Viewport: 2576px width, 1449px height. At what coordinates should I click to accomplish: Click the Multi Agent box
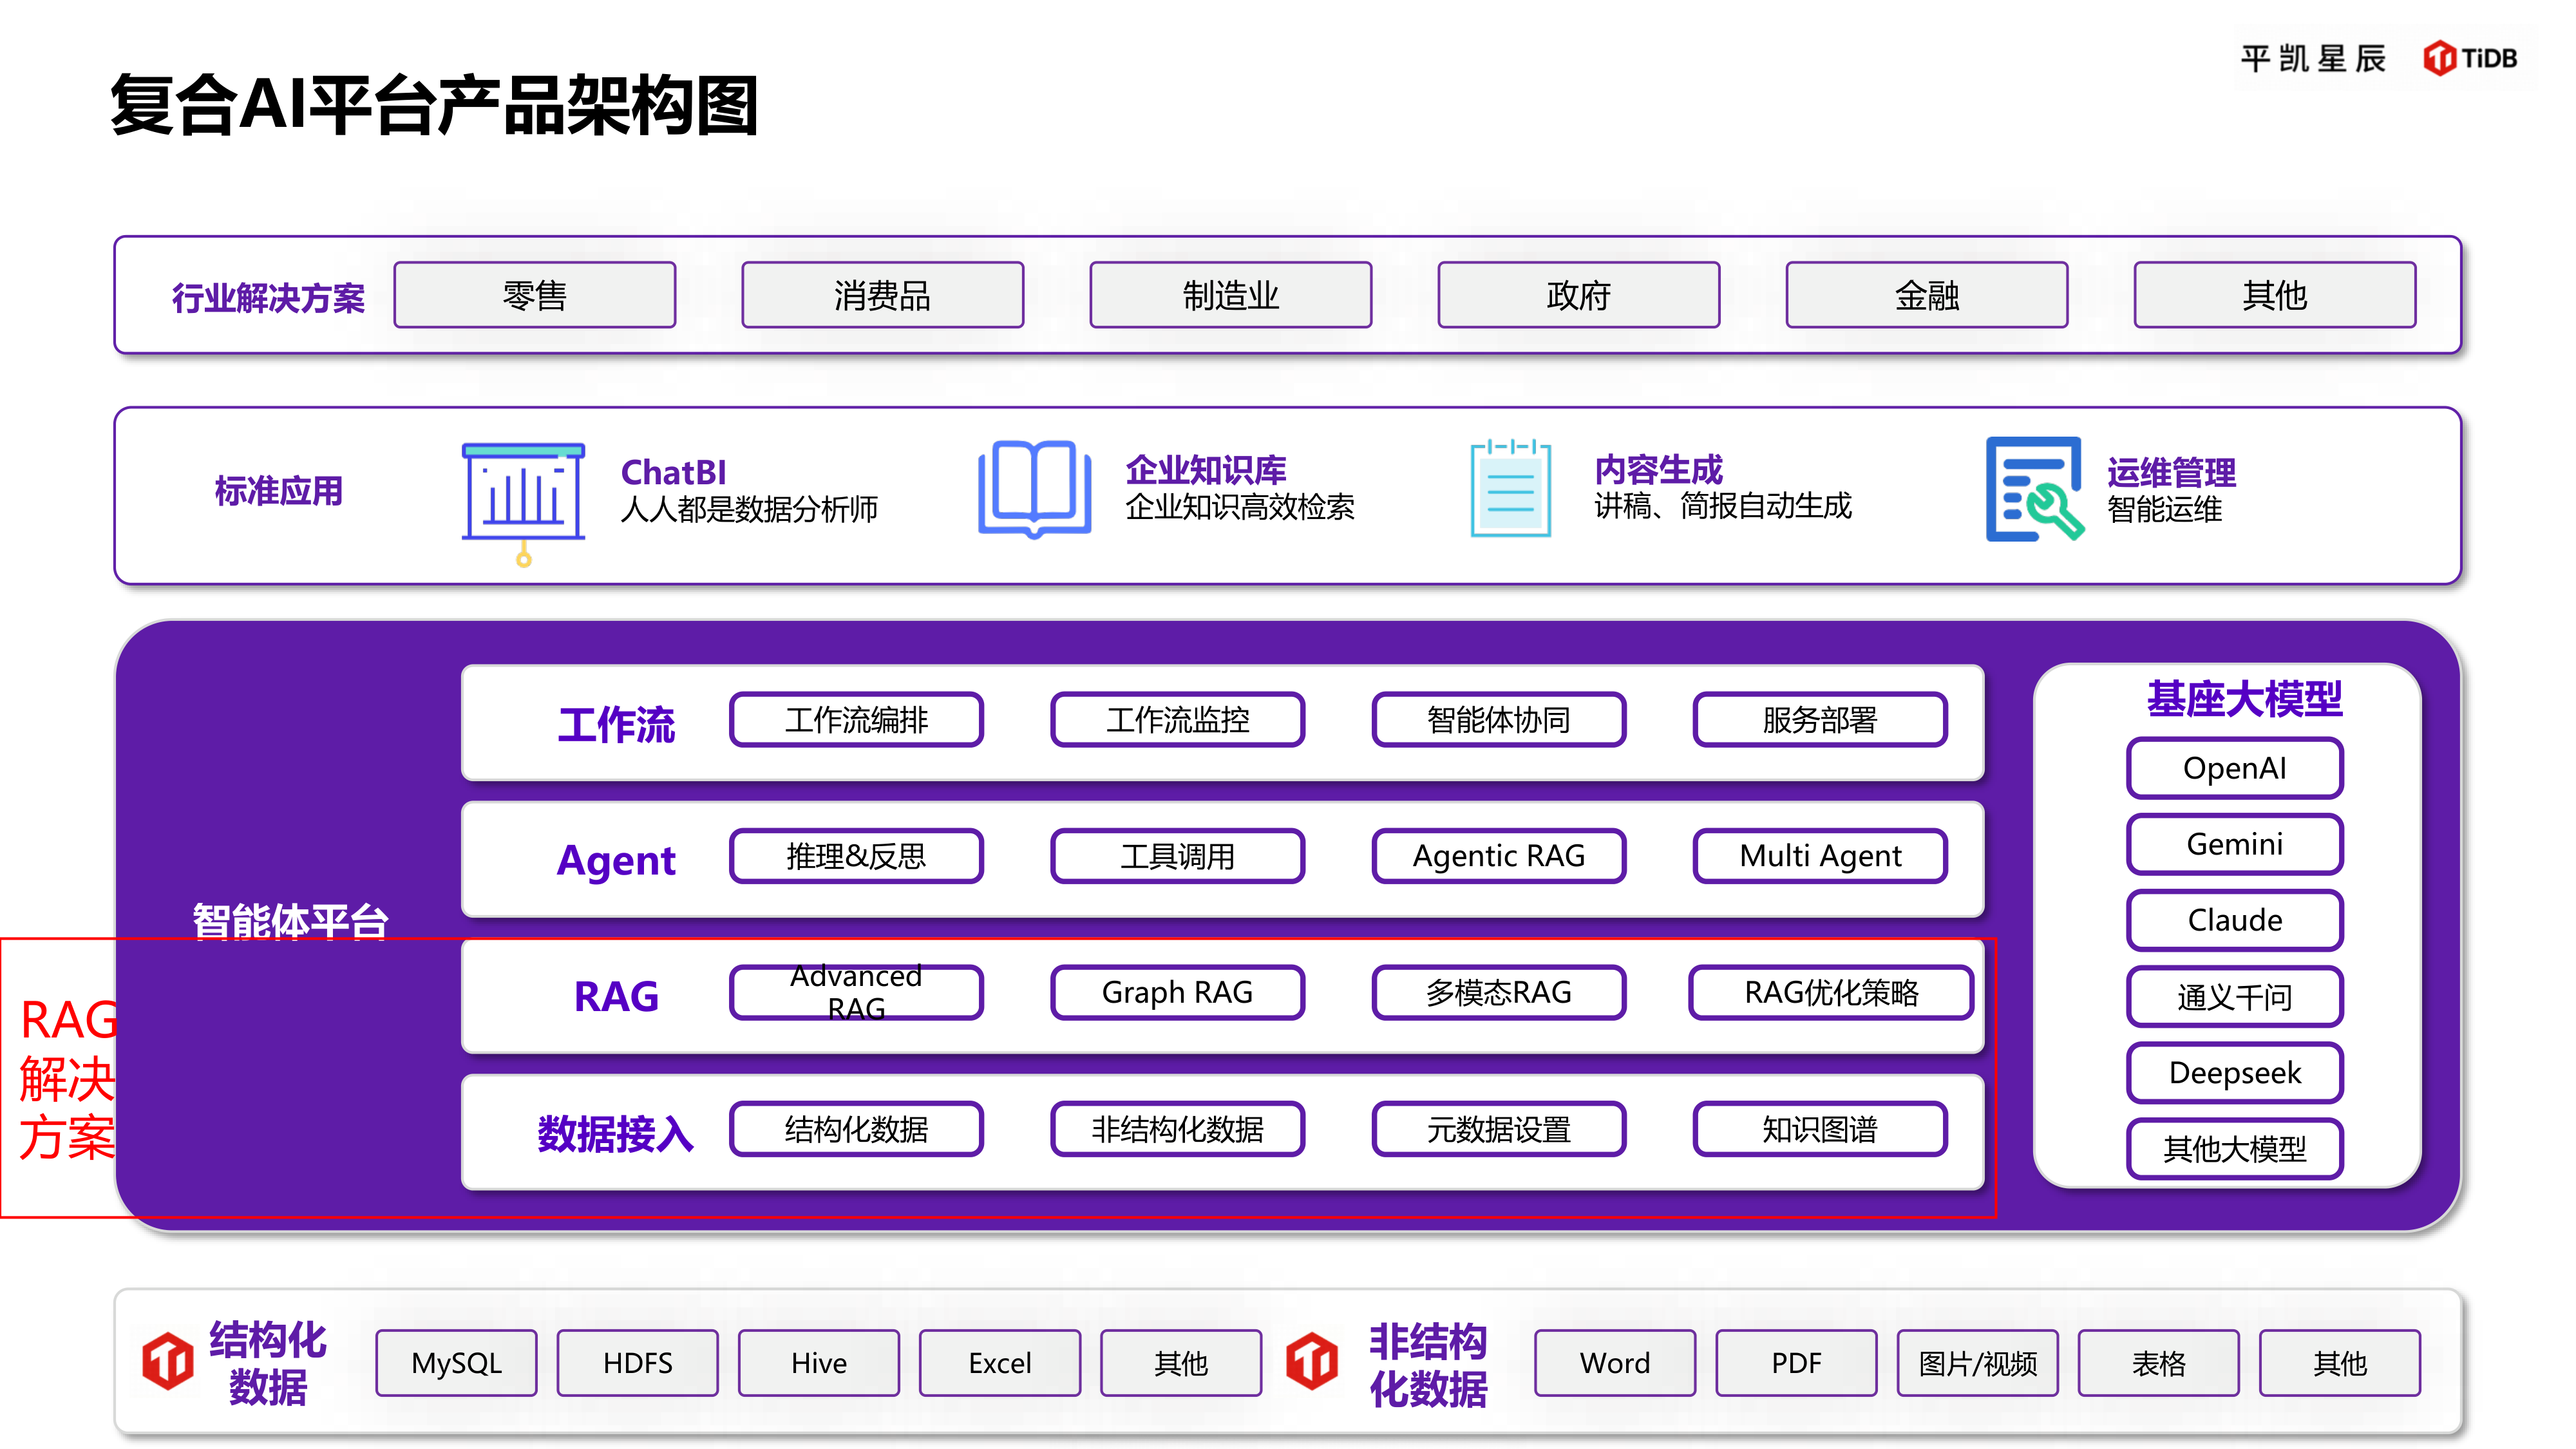[x=1820, y=856]
